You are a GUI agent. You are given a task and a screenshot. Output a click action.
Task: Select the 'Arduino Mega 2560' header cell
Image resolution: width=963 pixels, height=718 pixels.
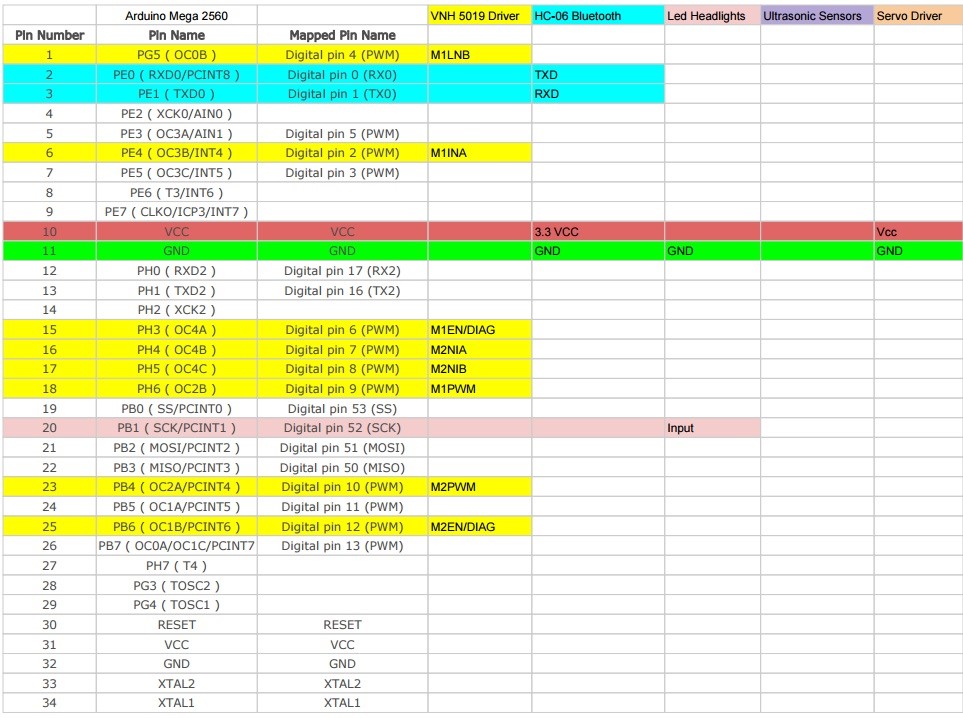[x=176, y=16]
